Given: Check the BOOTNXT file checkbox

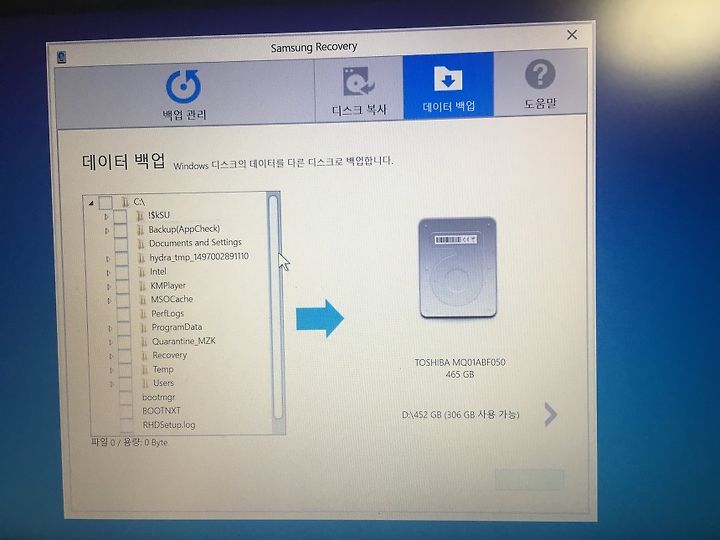Looking at the screenshot, I should click(126, 411).
